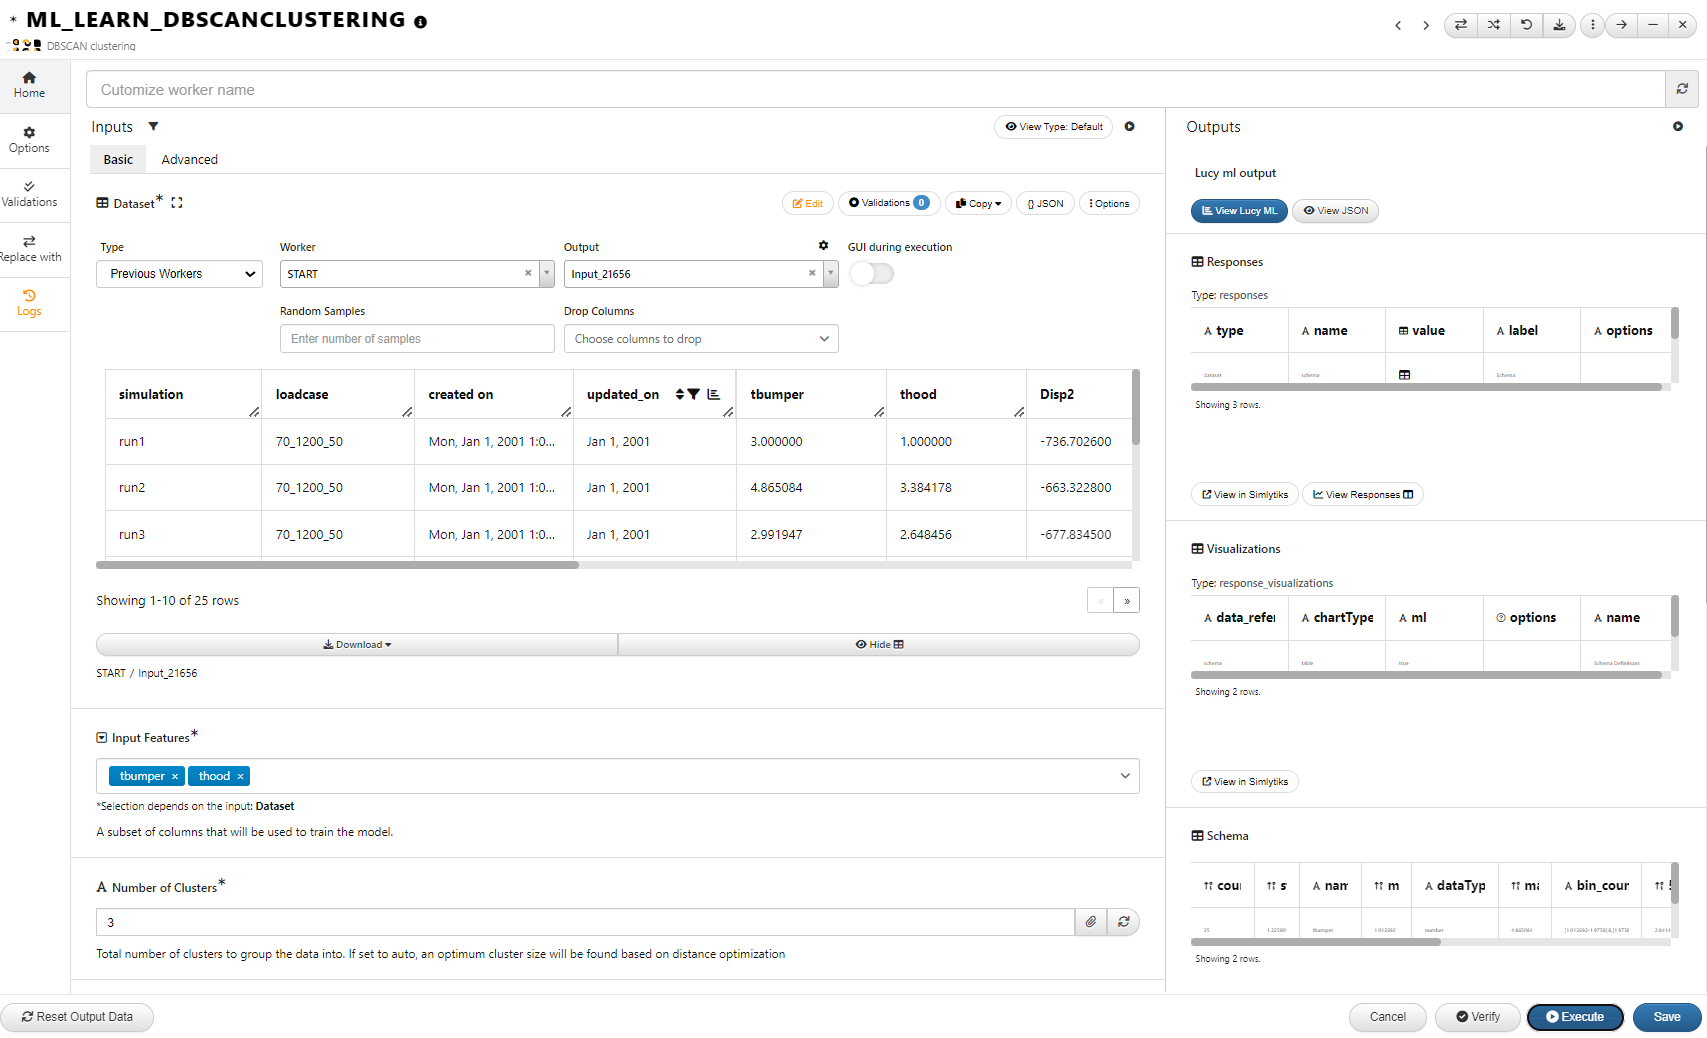Open Validations in the left sidebar
Screen dimensions: 1707x1038
[x=29, y=193]
